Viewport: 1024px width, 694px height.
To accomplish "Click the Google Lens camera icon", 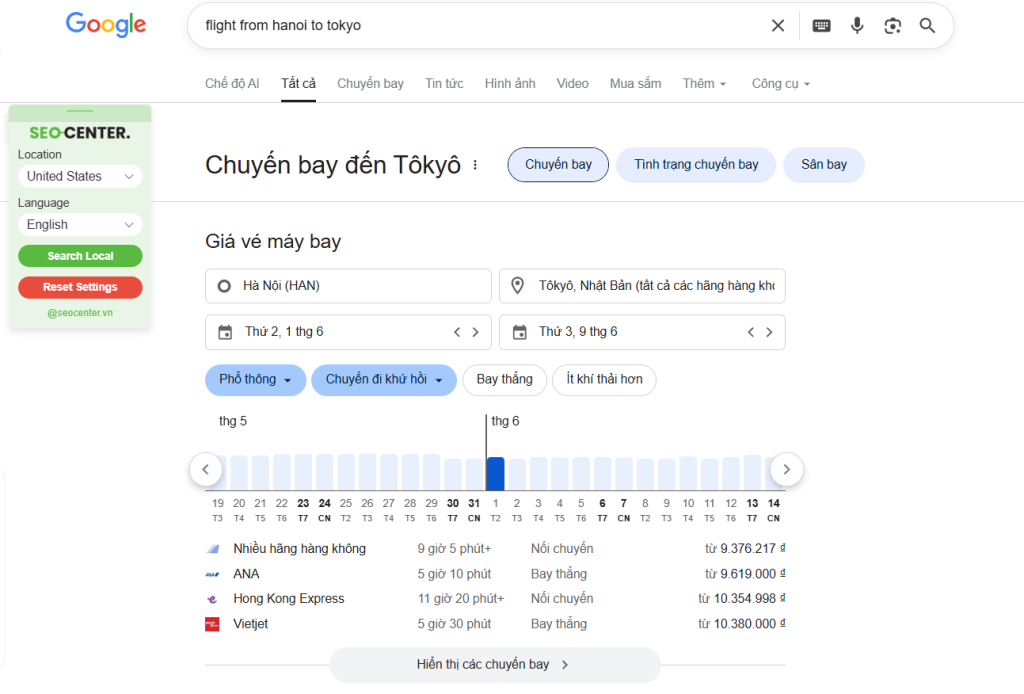I will [x=892, y=25].
